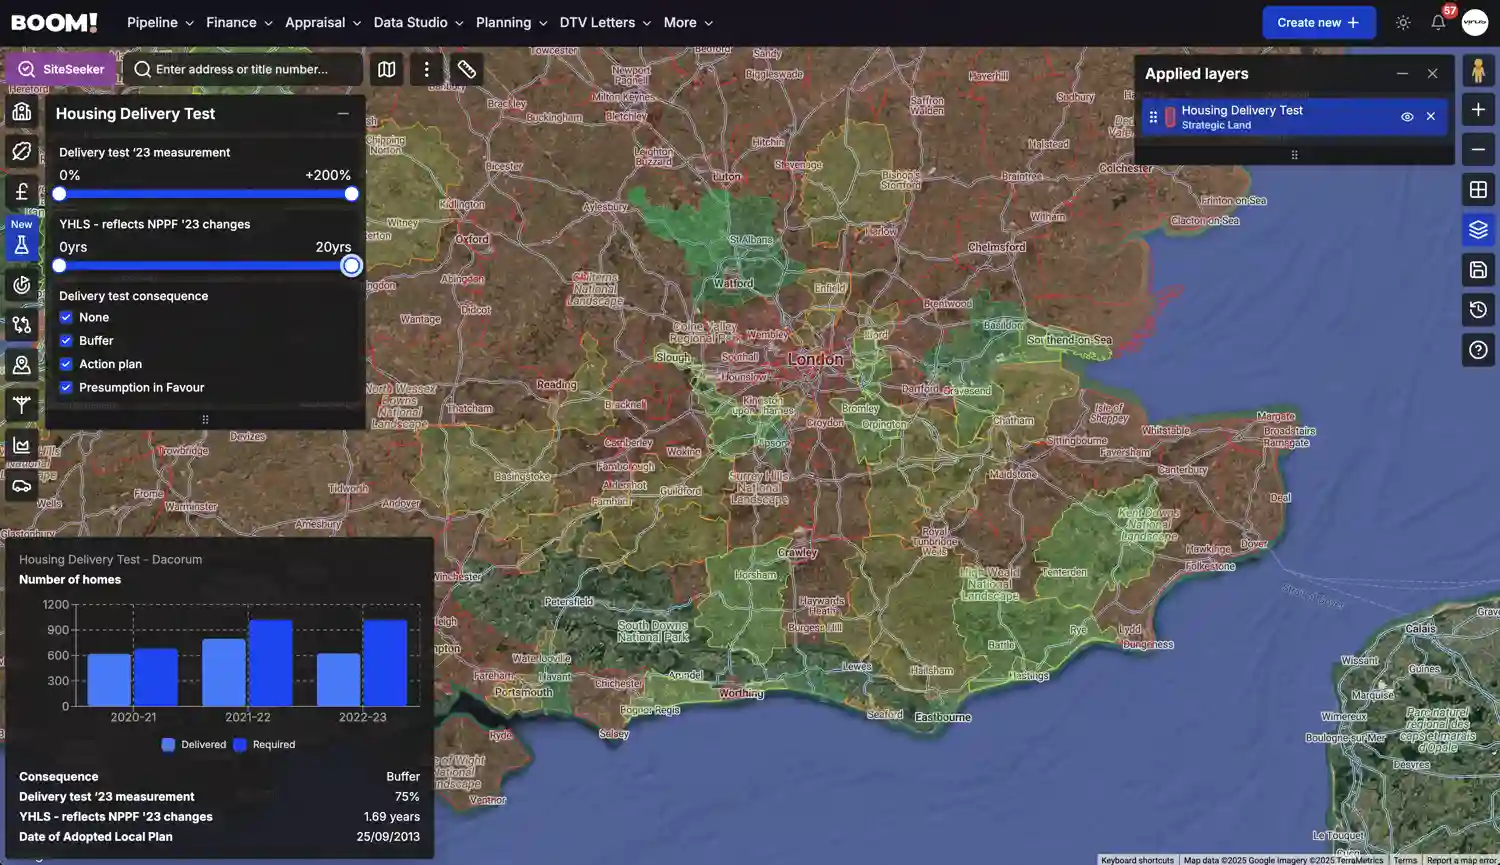Click the address or title number search field
This screenshot has height=865, width=1500.
tap(243, 69)
